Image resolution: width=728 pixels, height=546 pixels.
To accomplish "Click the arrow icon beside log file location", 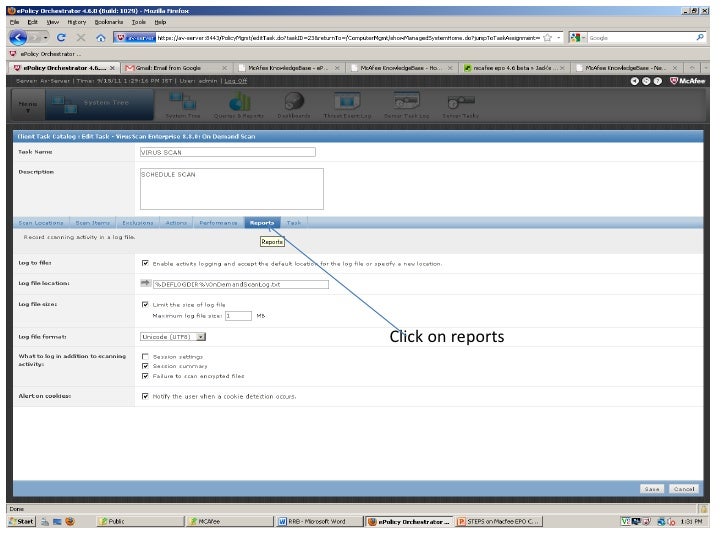I will point(145,283).
